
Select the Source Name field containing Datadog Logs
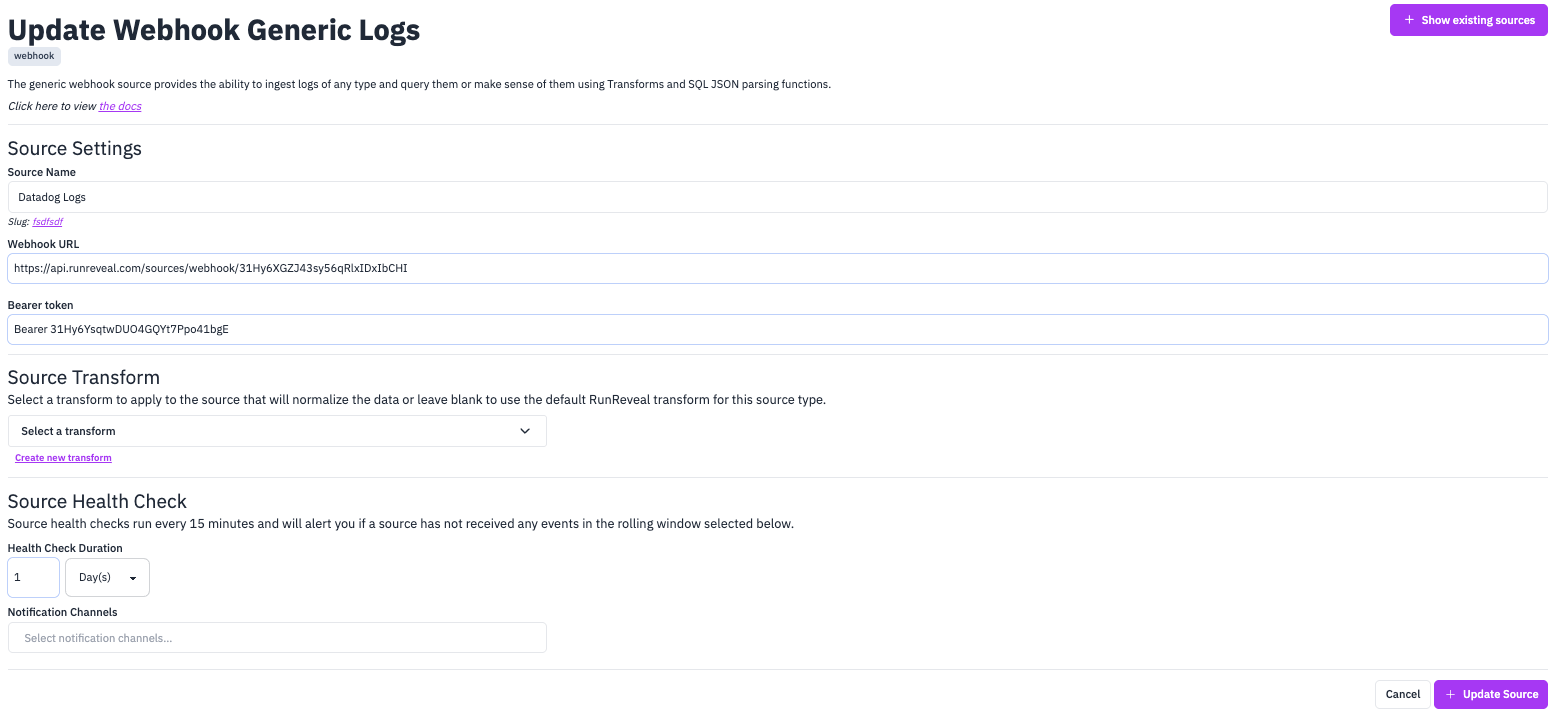coord(777,197)
